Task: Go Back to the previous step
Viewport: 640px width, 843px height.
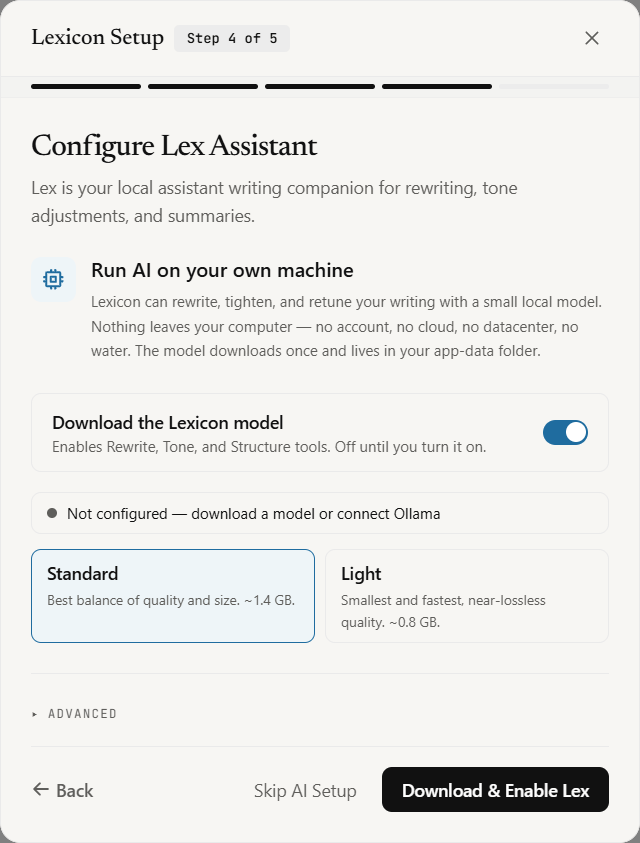Action: (63, 790)
